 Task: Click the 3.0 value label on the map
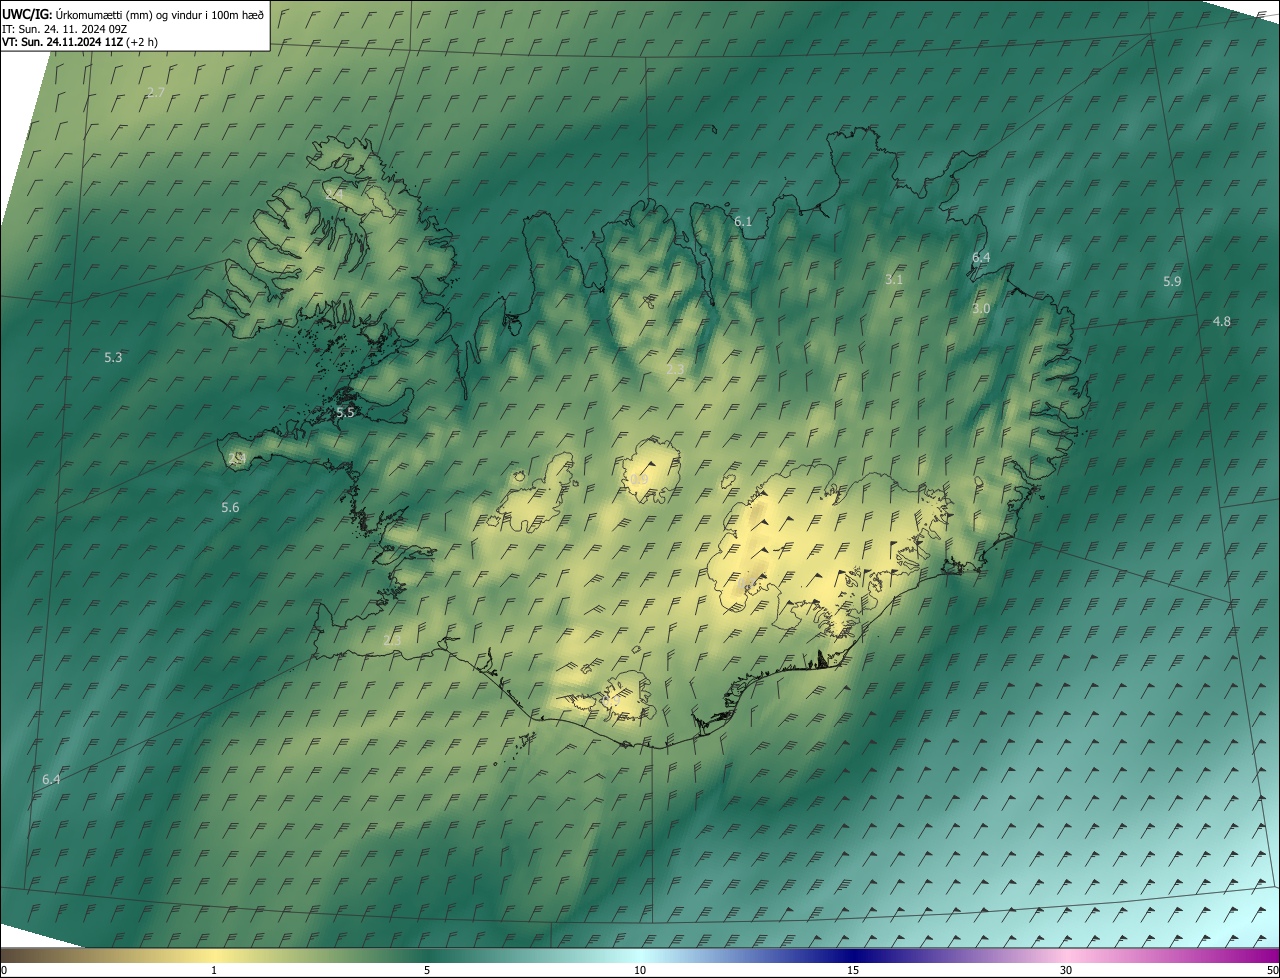pos(981,309)
